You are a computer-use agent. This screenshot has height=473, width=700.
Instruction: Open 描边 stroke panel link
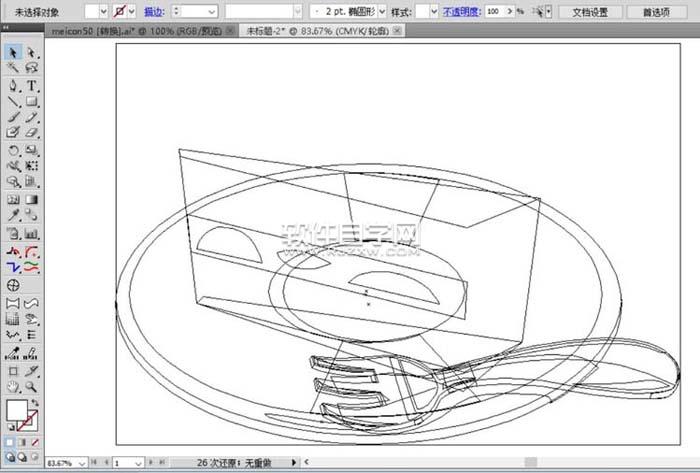tap(154, 12)
